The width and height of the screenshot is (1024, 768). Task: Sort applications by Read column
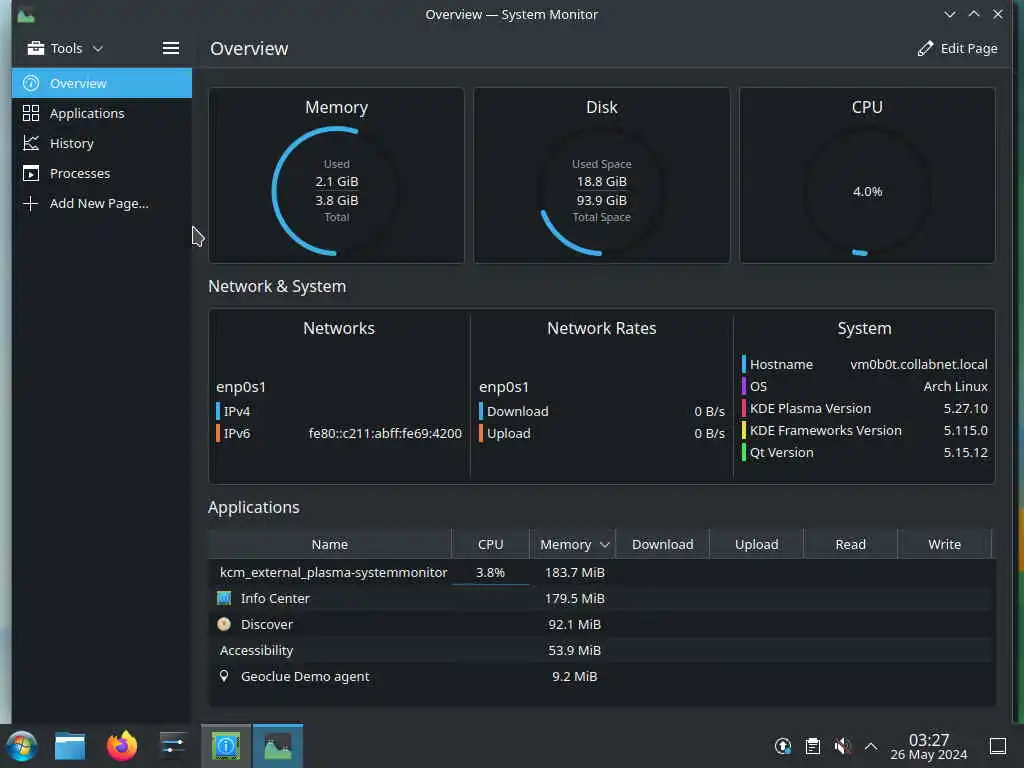click(x=850, y=544)
